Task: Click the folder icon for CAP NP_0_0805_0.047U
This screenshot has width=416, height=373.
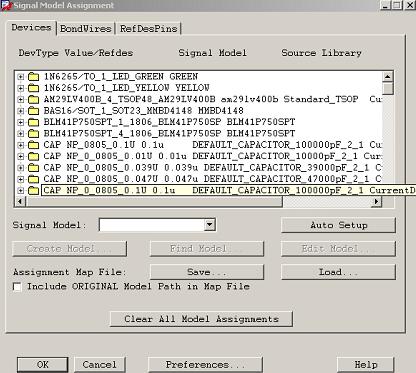Action: coord(33,179)
